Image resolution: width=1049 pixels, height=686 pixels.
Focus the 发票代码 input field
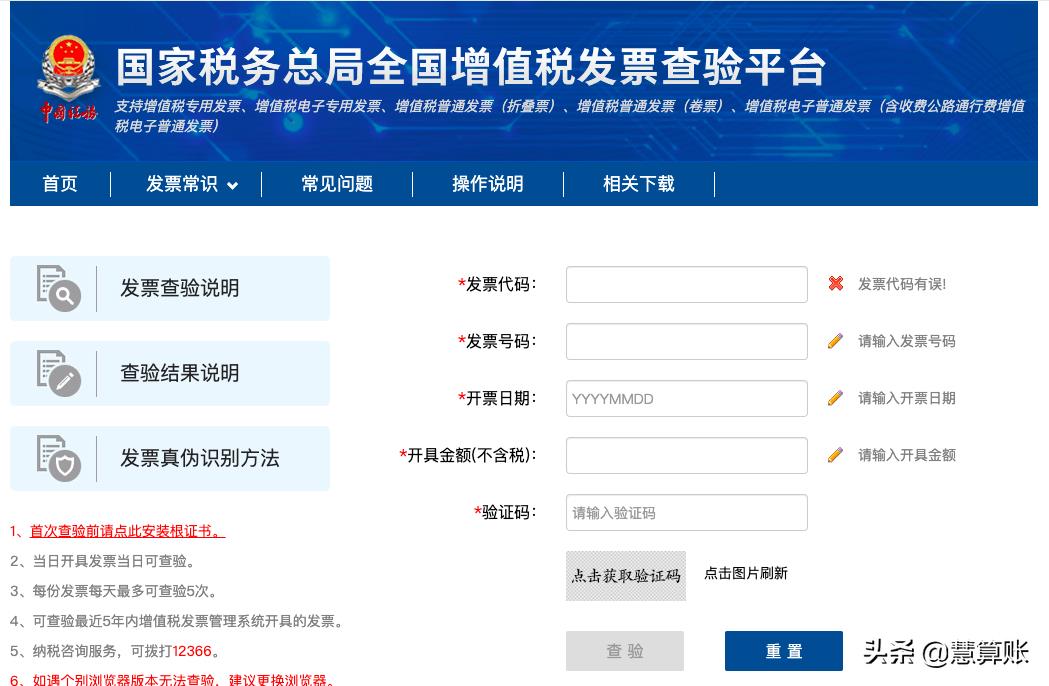[686, 284]
